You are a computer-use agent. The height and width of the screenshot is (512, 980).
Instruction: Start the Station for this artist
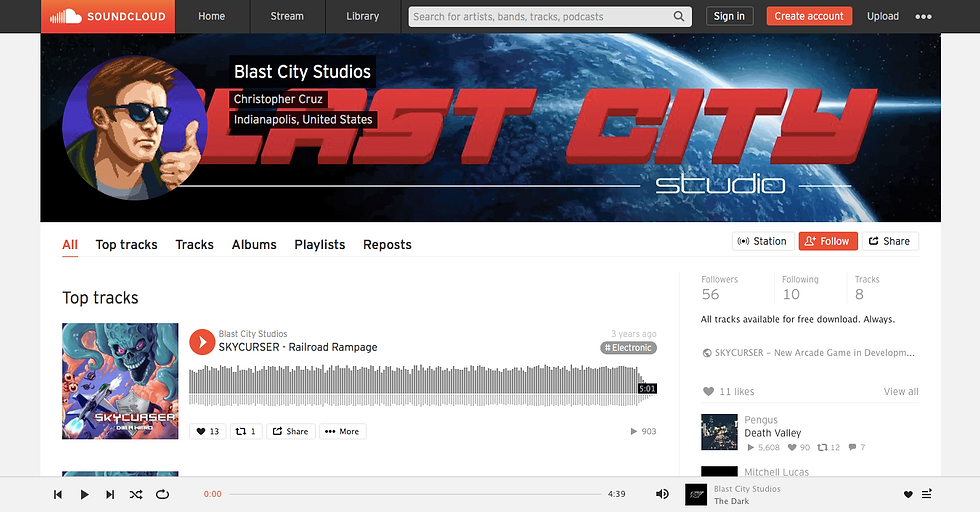763,241
